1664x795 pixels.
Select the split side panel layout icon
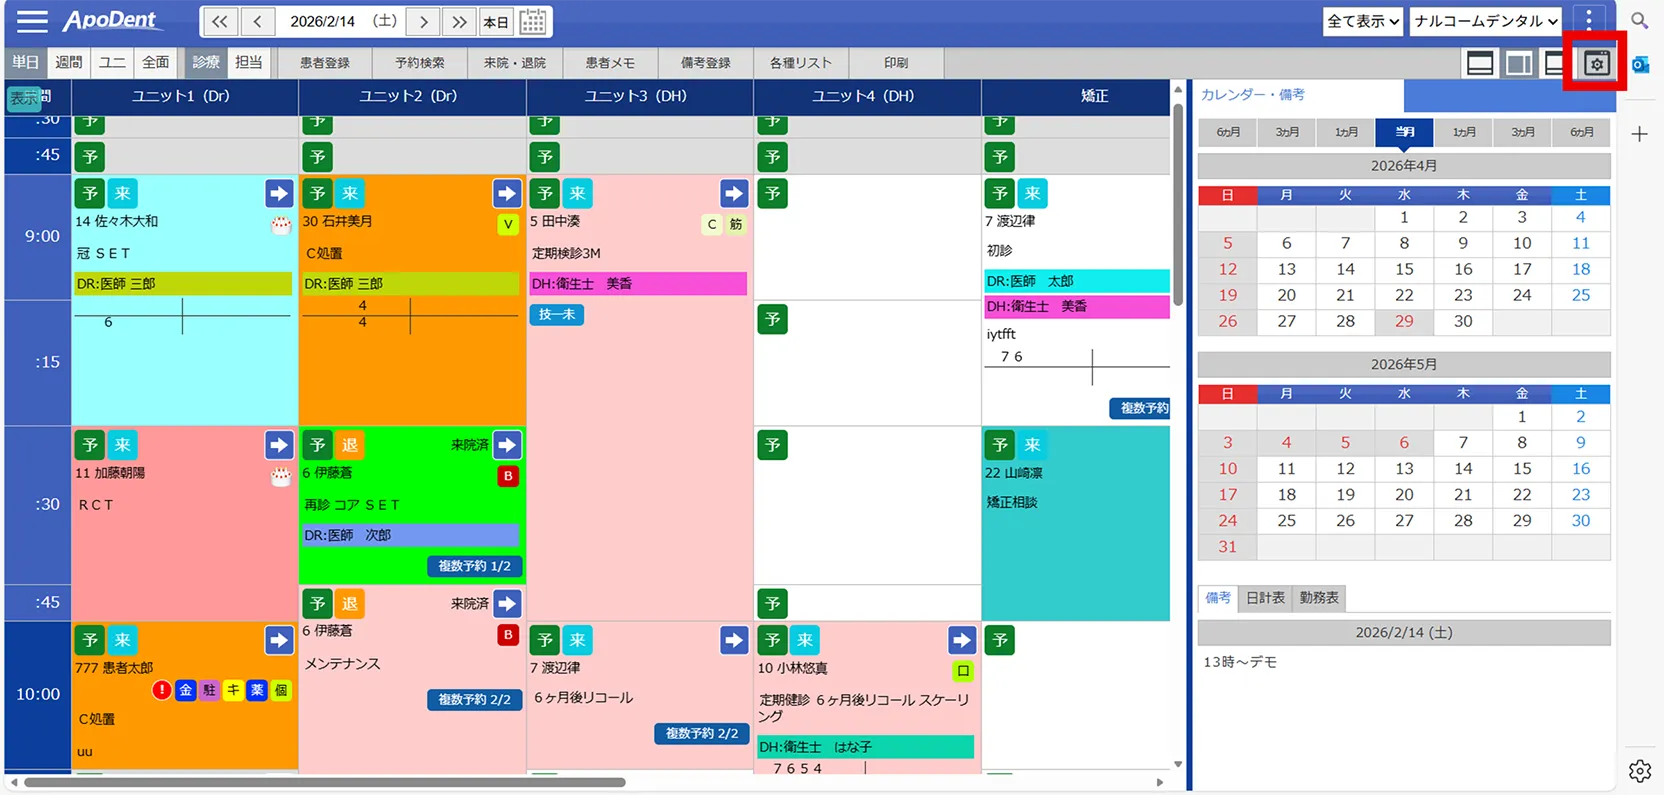click(x=1518, y=64)
